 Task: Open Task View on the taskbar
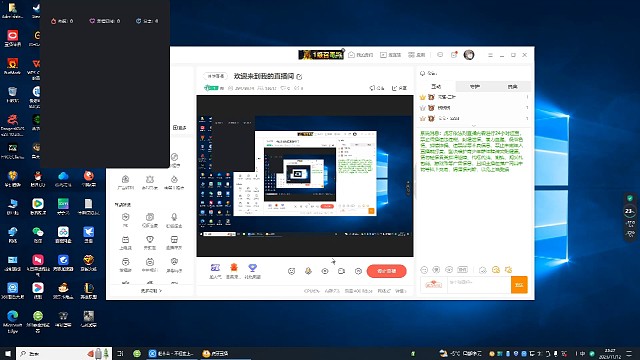click(x=120, y=353)
